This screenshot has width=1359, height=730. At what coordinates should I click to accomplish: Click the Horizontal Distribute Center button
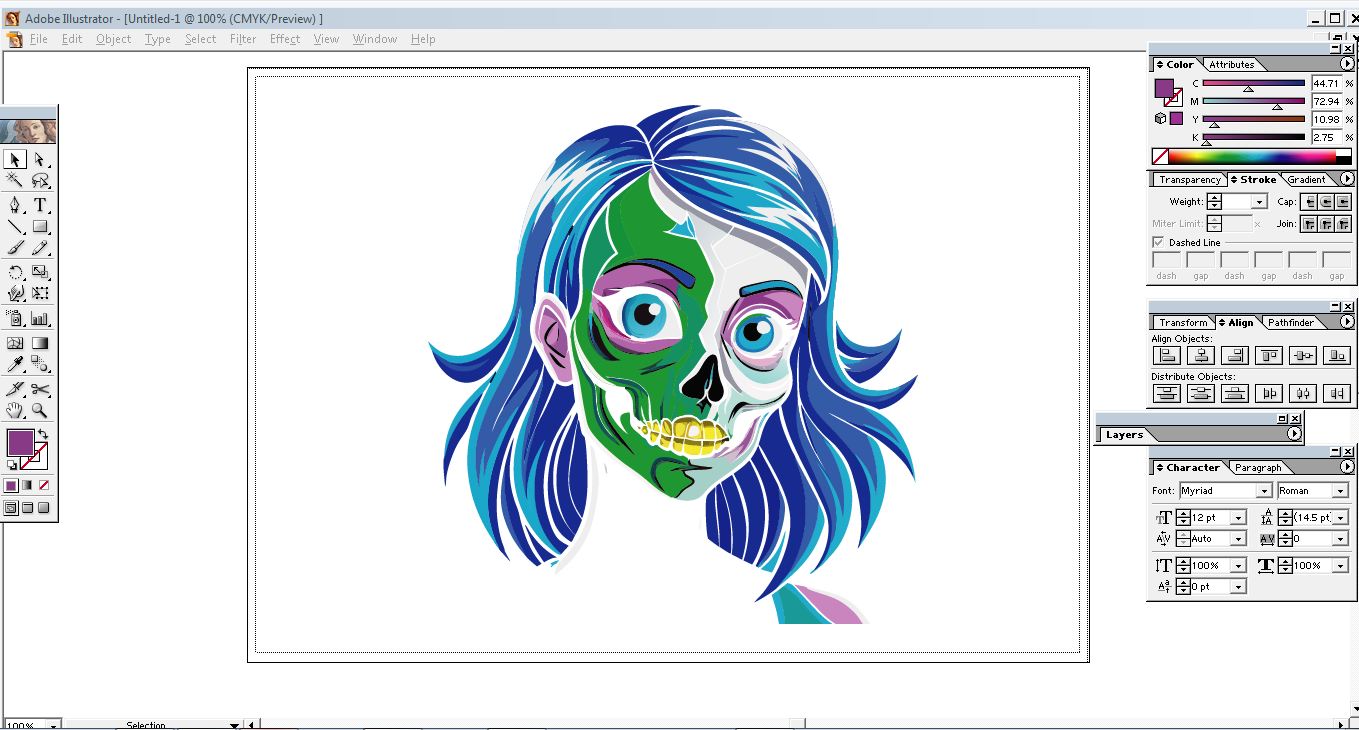pyautogui.click(x=1303, y=393)
